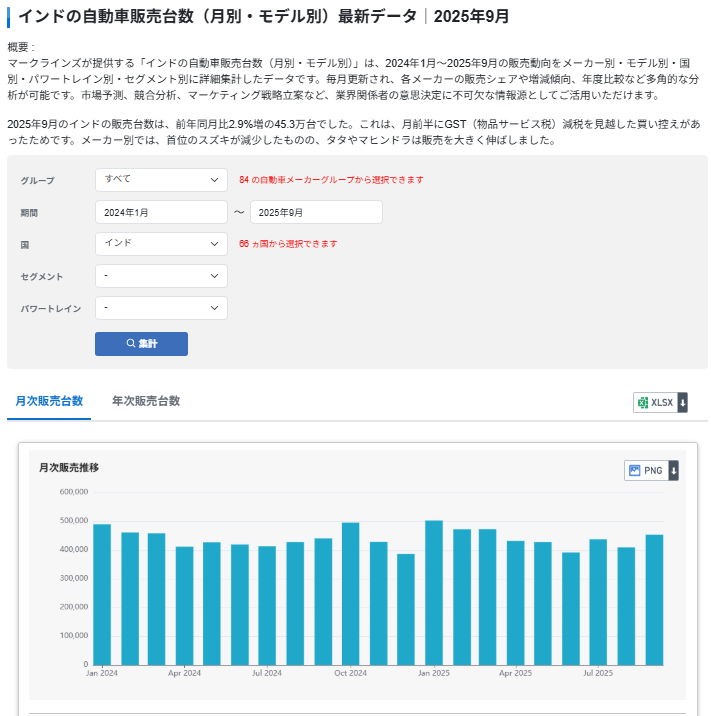Select the Oct 2024 bar in the chart
Viewport: 711px width, 716px height.
tap(350, 593)
